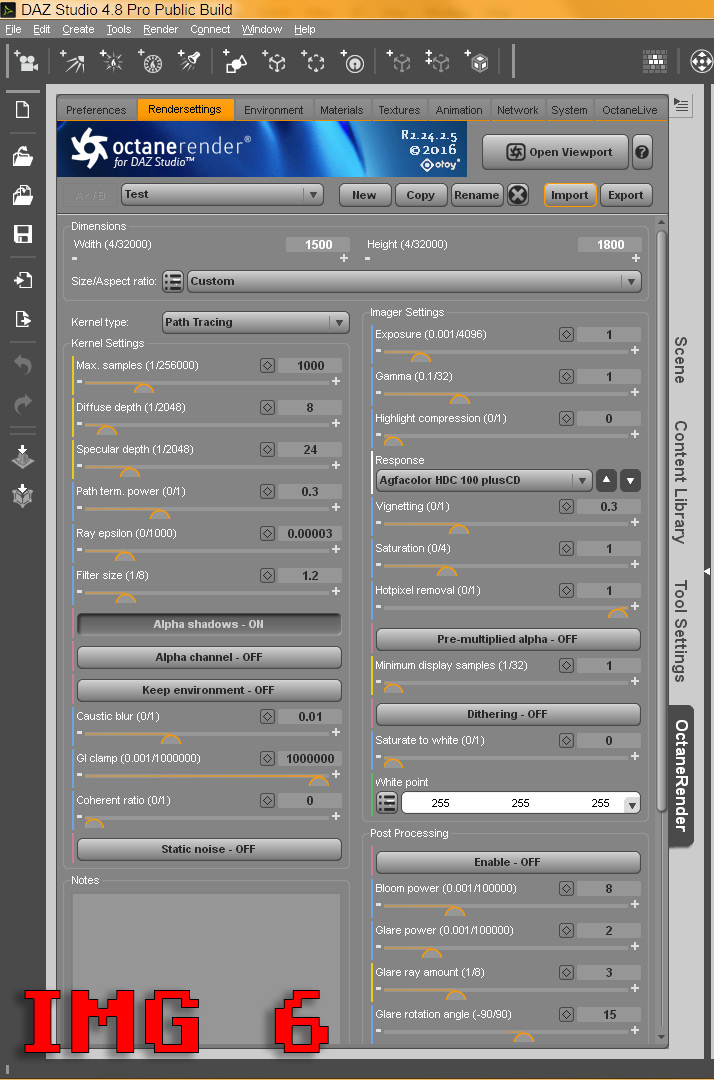Create a new camera from toolbar
714x1080 pixels.
tap(26, 62)
